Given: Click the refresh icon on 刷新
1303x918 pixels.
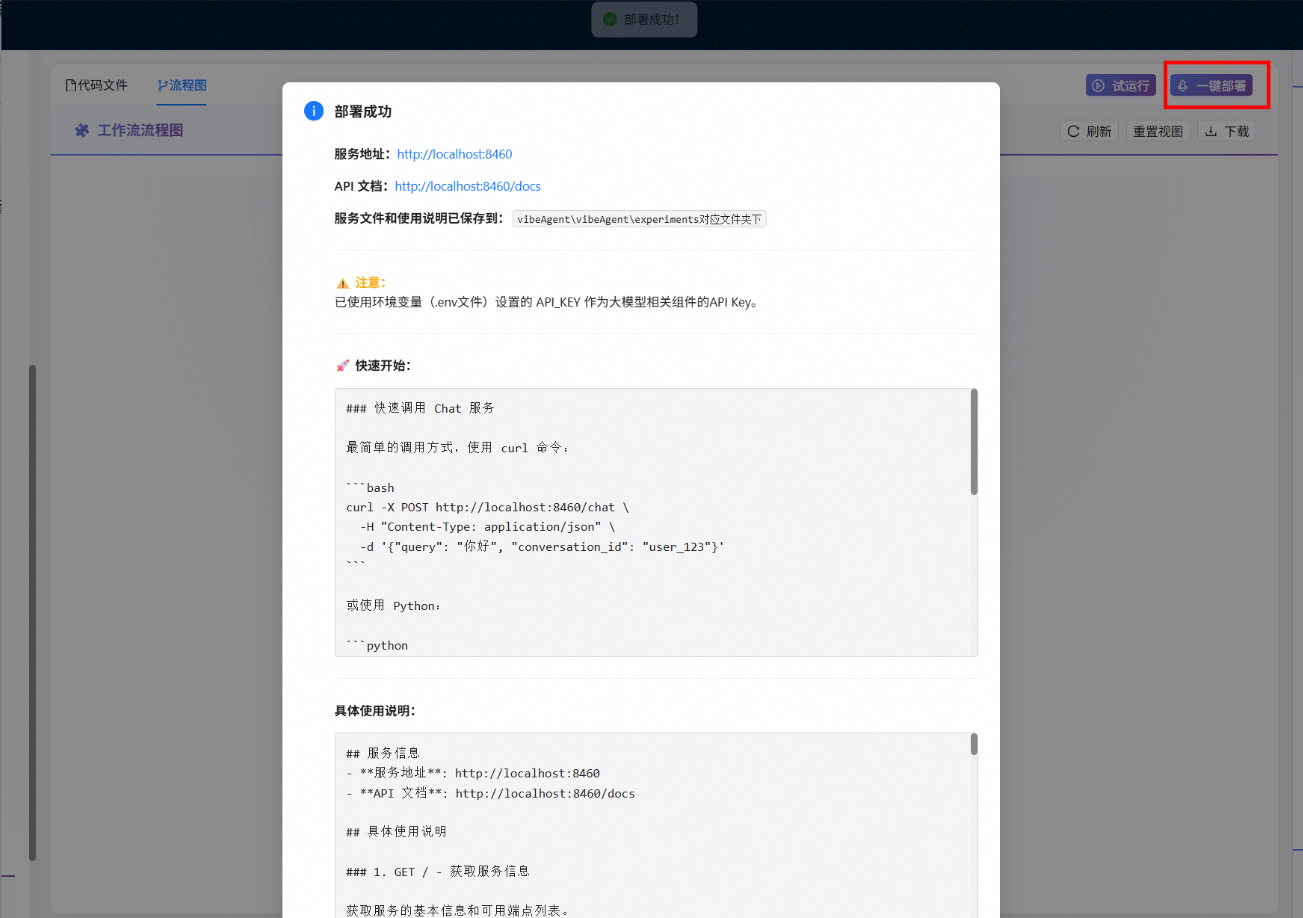Looking at the screenshot, I should 1073,131.
